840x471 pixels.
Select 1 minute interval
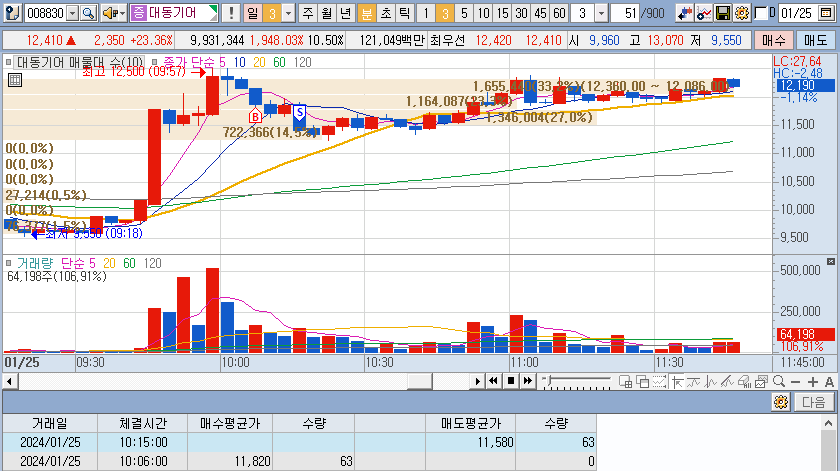click(426, 13)
